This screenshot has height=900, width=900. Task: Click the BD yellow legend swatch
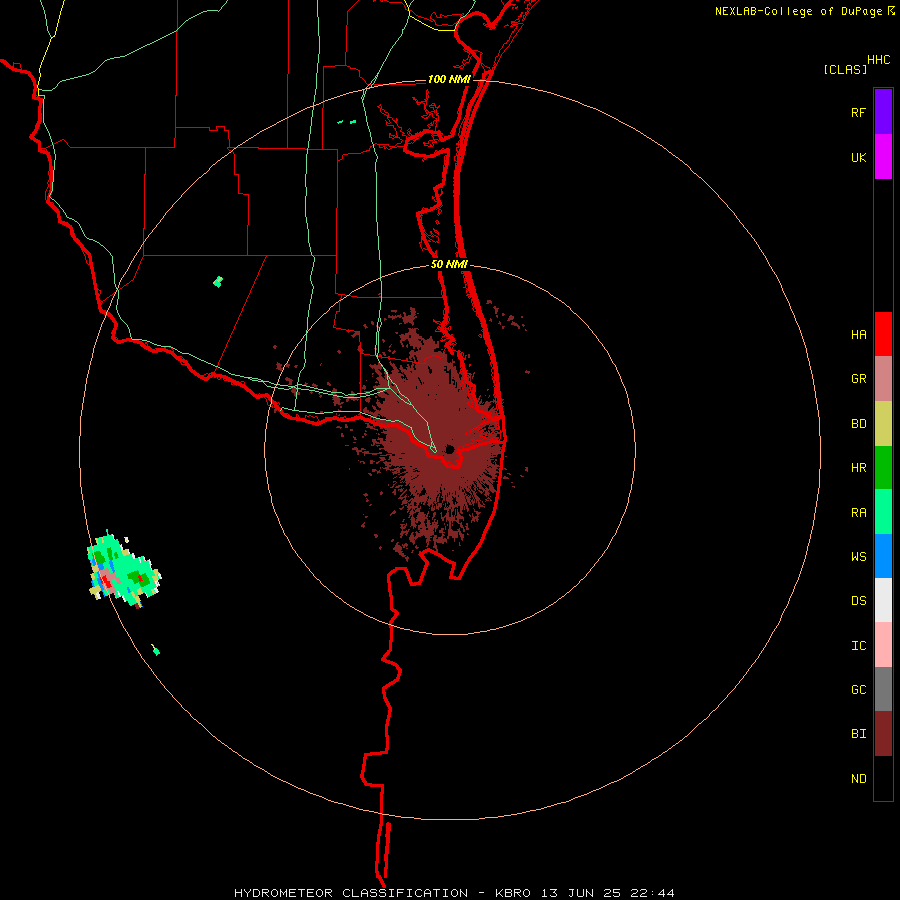(883, 424)
